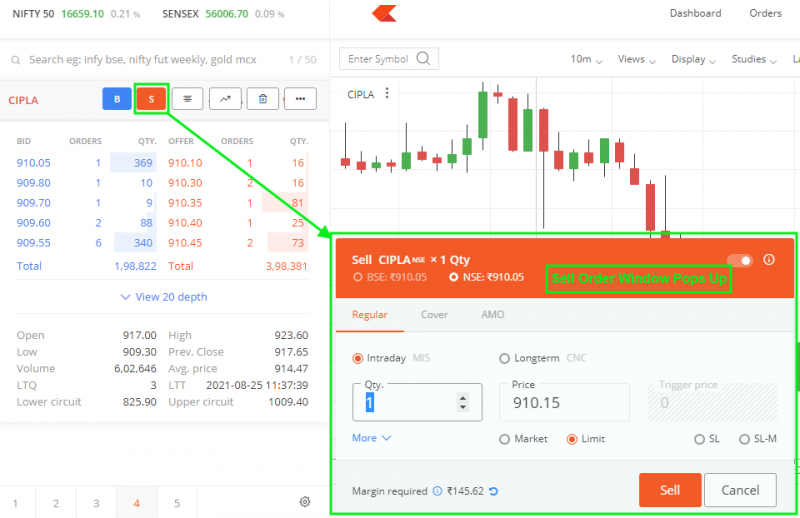Select the BSE exchange radio option
The image size is (800, 518).
(x=357, y=277)
